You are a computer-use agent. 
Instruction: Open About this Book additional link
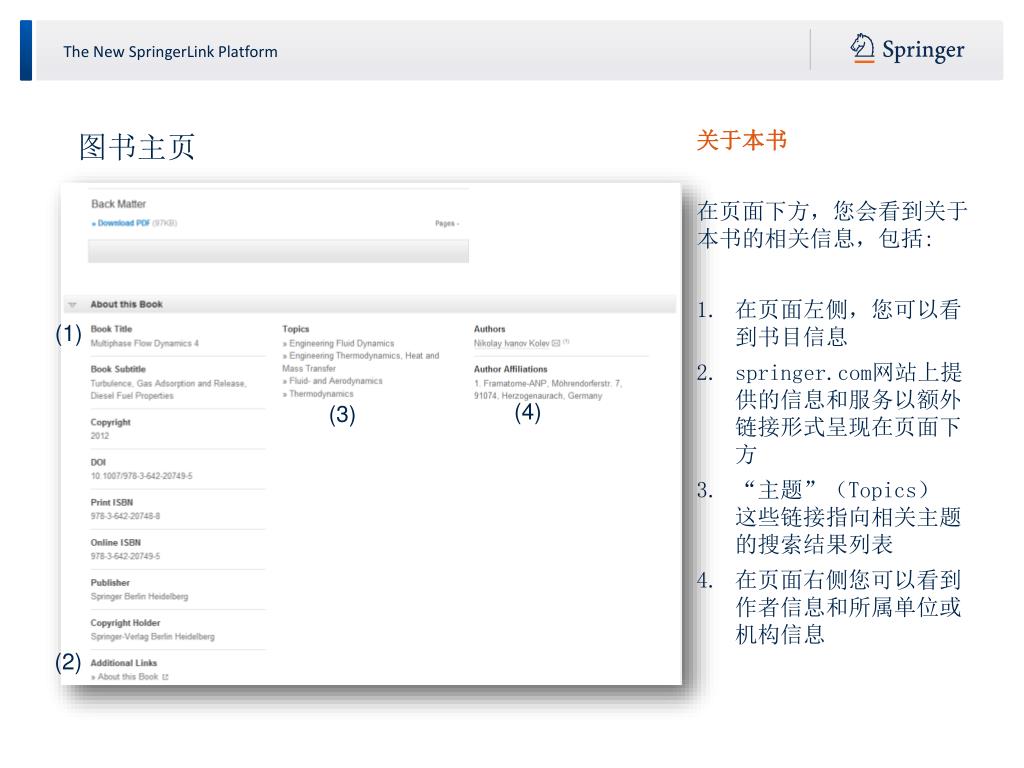128,677
